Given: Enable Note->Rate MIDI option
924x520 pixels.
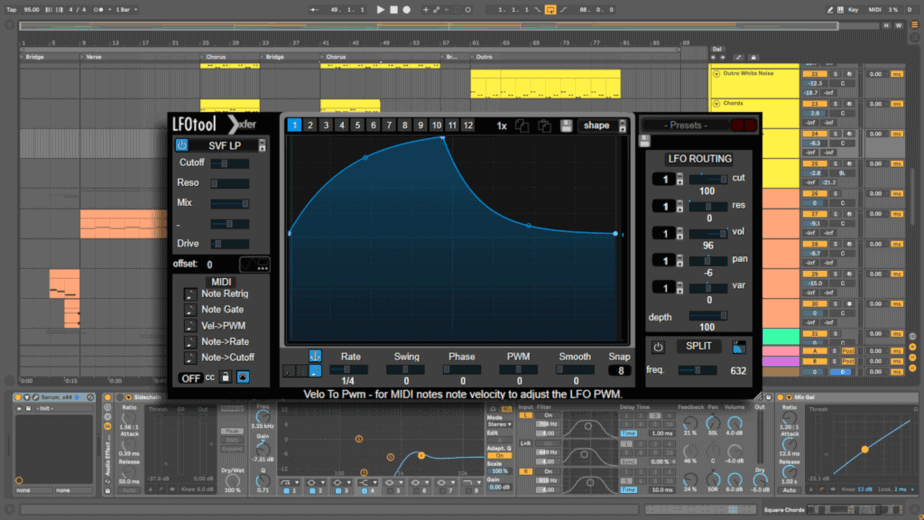Looking at the screenshot, I should [190, 341].
